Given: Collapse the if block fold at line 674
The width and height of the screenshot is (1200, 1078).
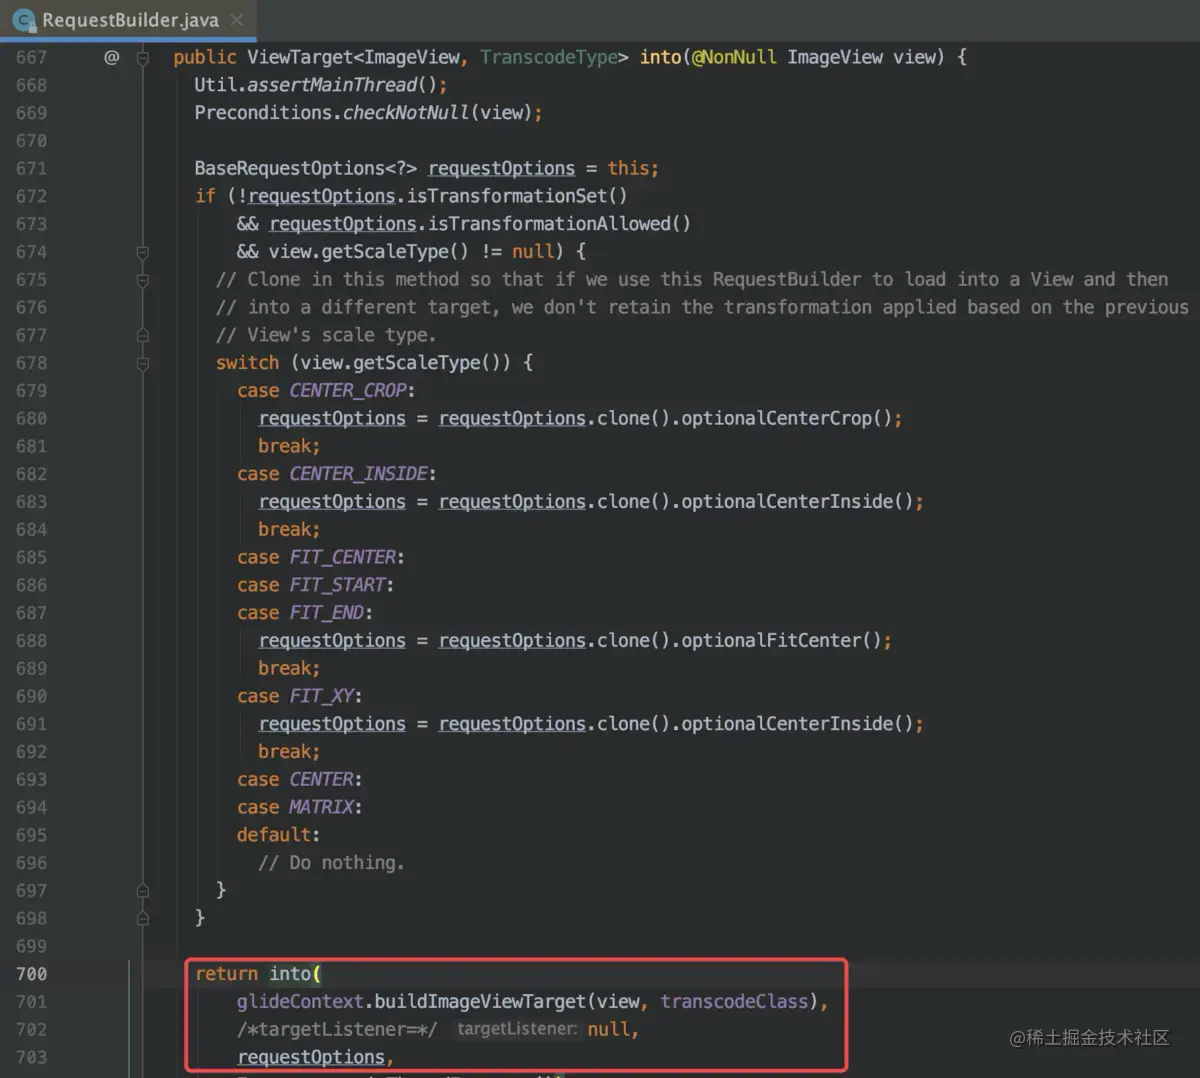Looking at the screenshot, I should tap(143, 252).
